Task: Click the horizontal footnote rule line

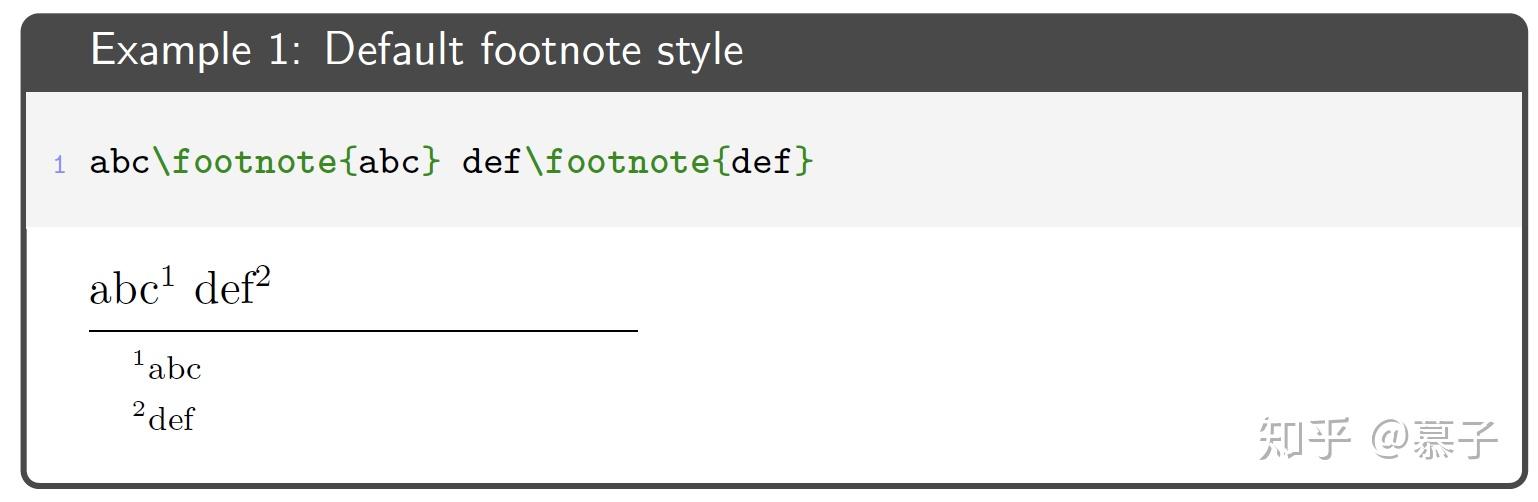Action: [363, 330]
